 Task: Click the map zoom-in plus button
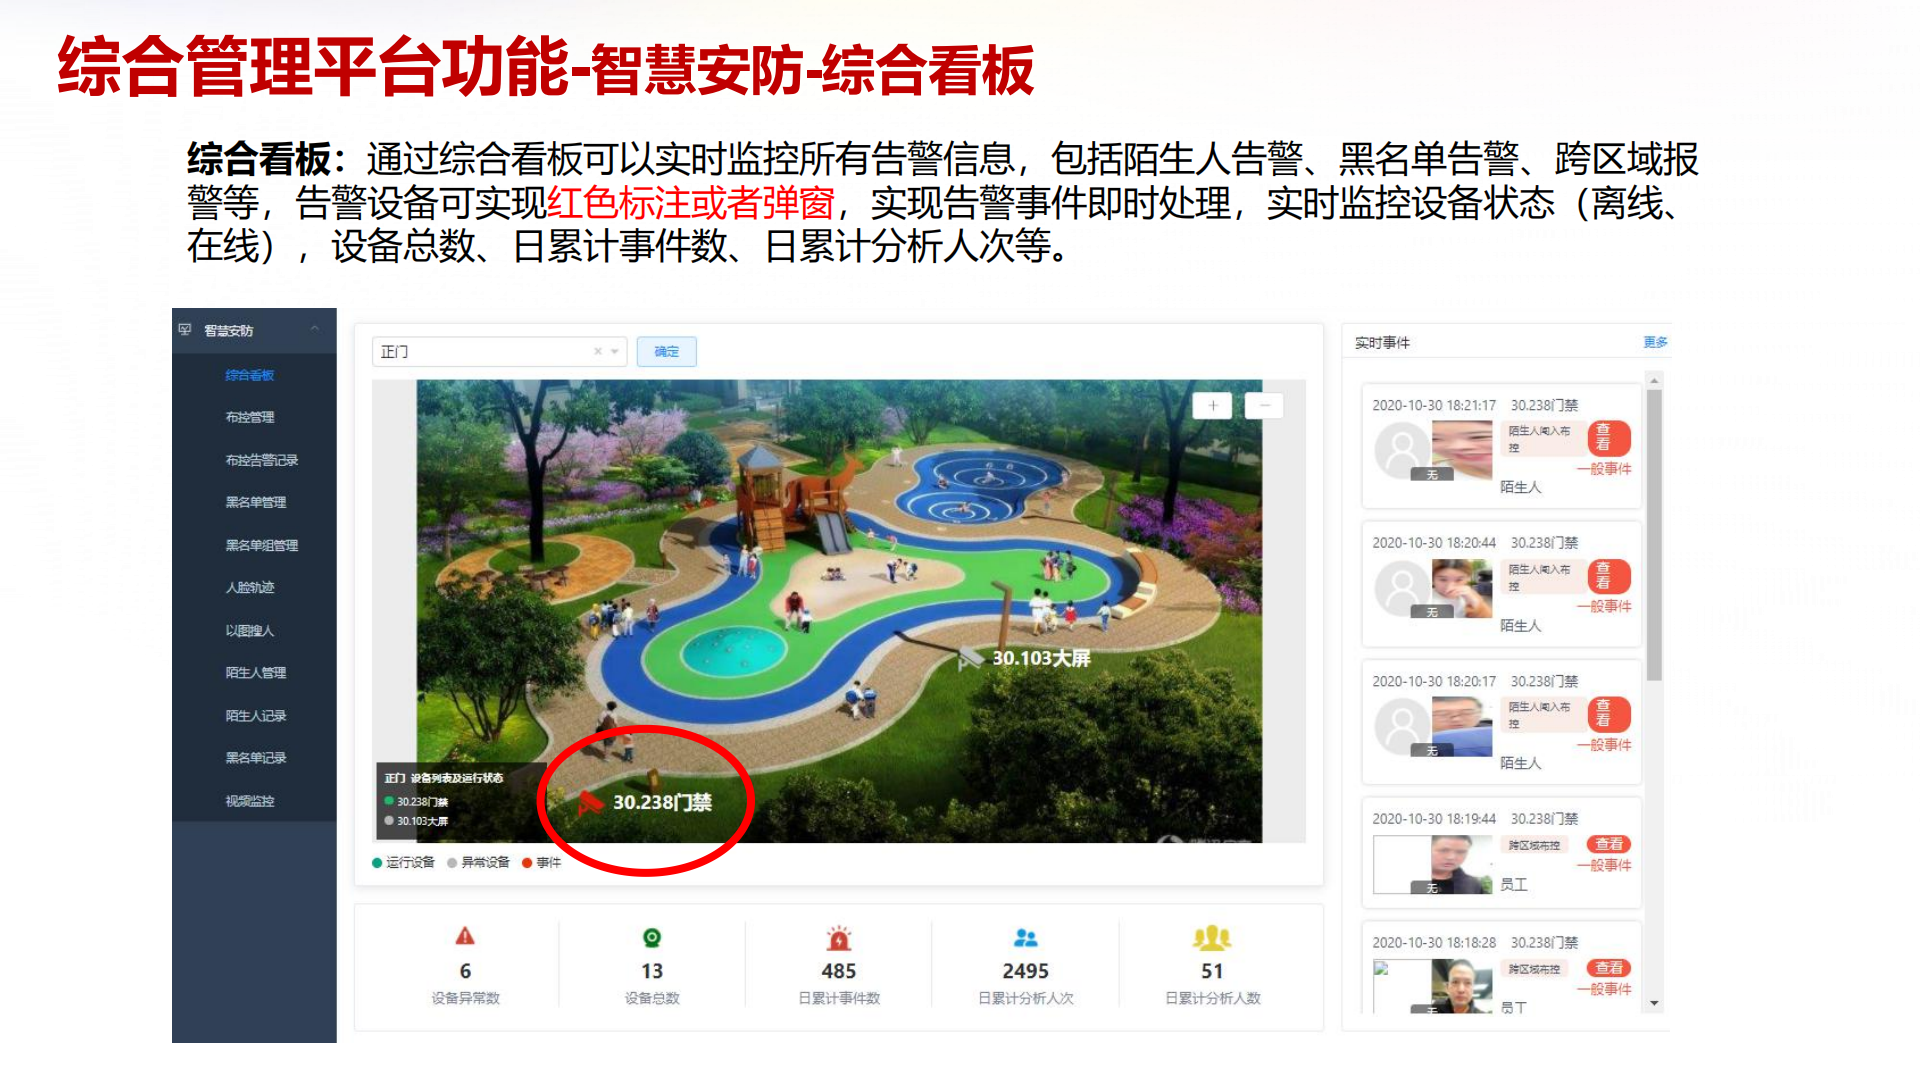1212,405
